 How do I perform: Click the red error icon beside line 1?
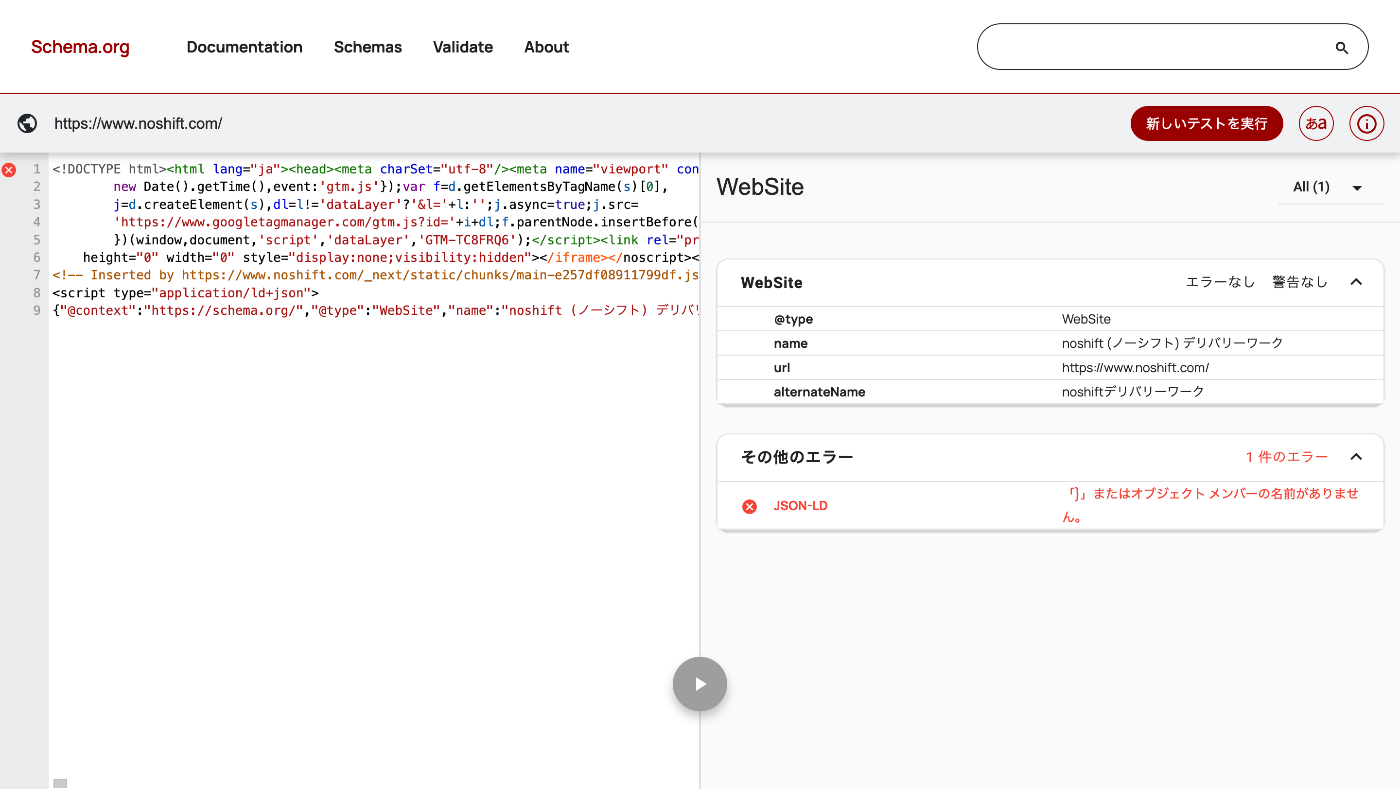9,169
